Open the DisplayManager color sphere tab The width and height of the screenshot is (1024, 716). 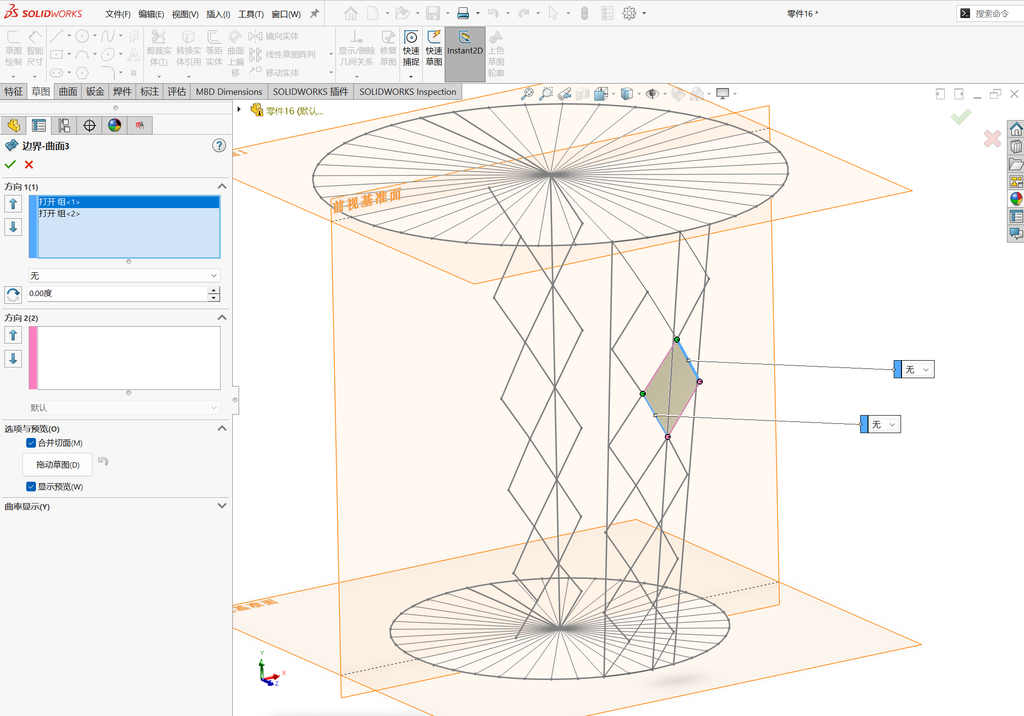tap(115, 125)
